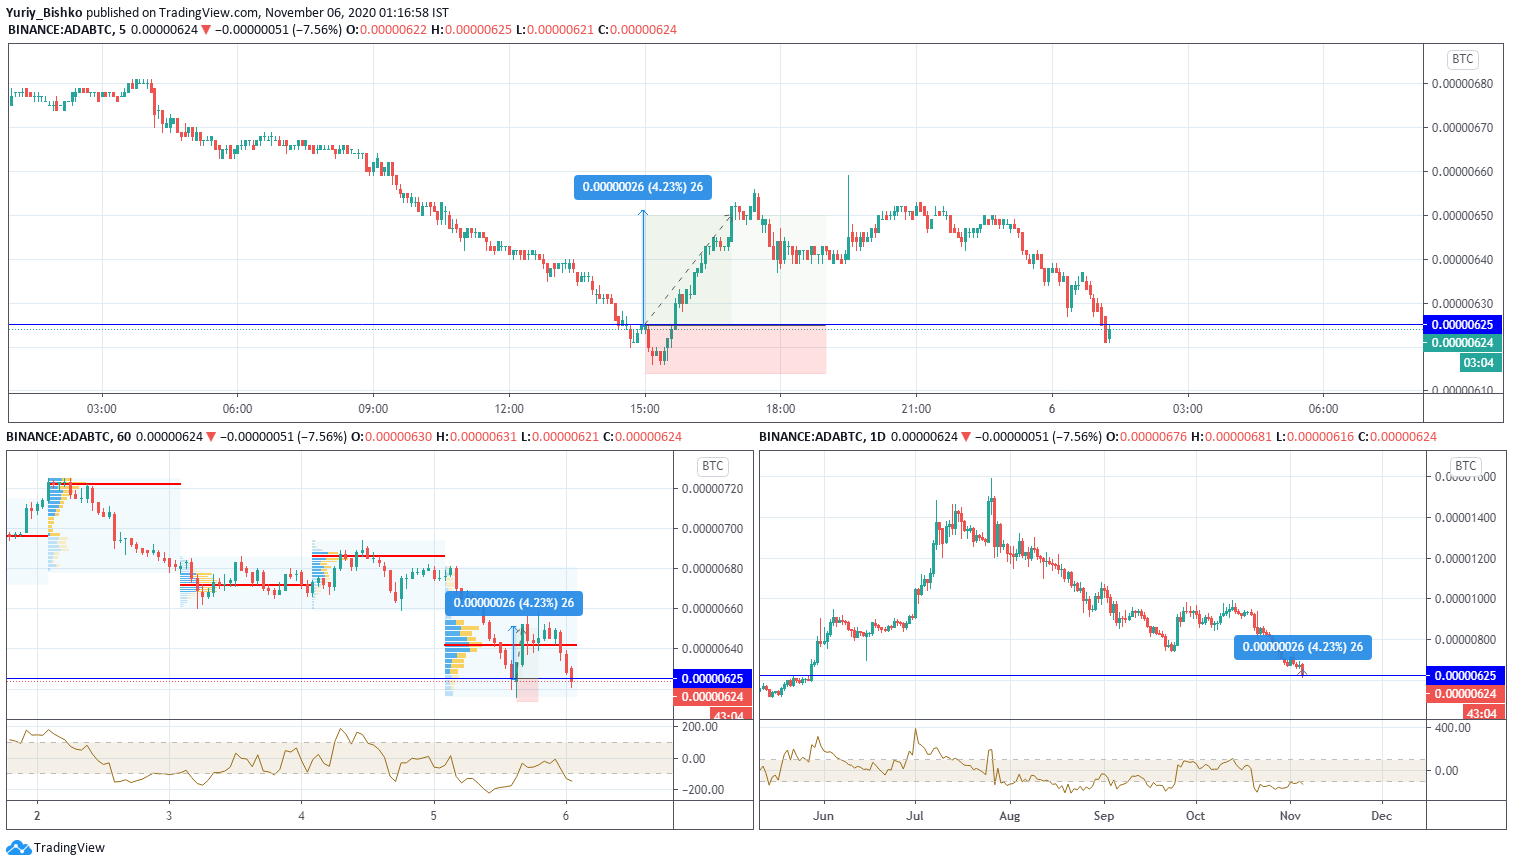Click the TradingView logo at the bottom

click(55, 848)
